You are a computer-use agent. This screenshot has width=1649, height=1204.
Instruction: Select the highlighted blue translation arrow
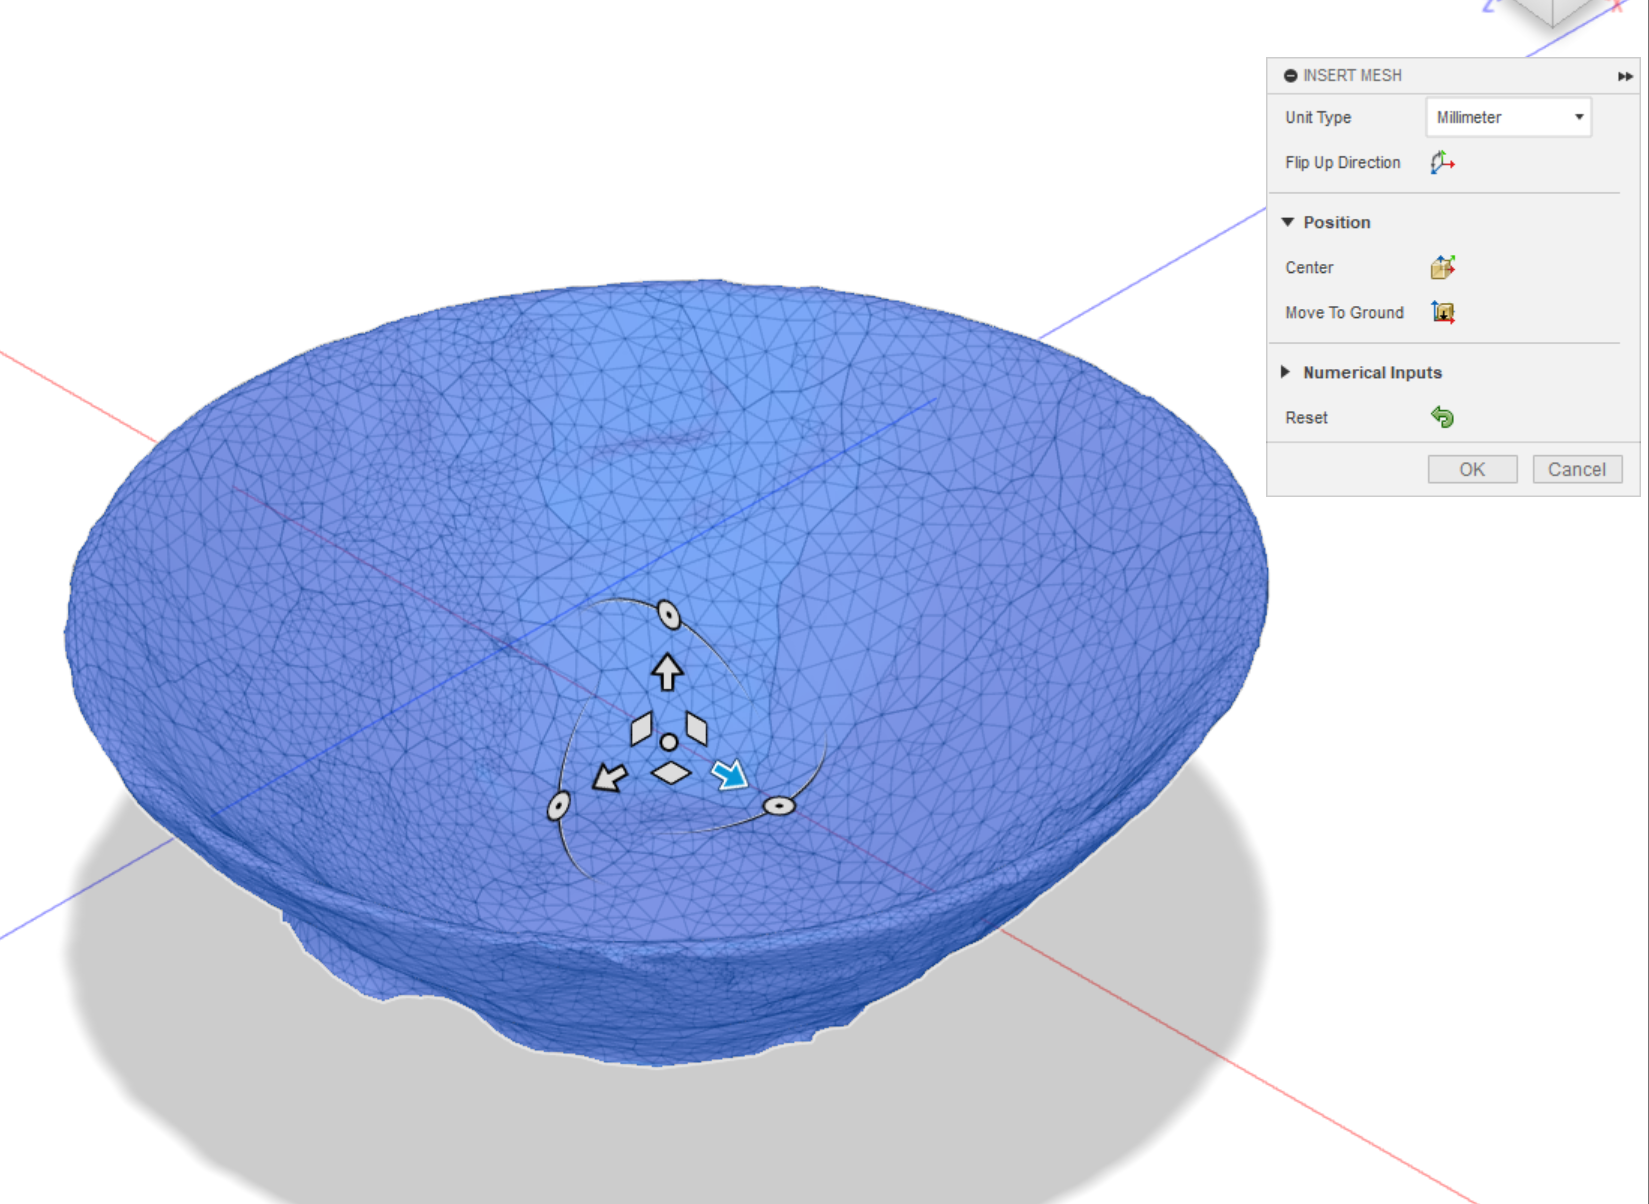pyautogui.click(x=731, y=771)
